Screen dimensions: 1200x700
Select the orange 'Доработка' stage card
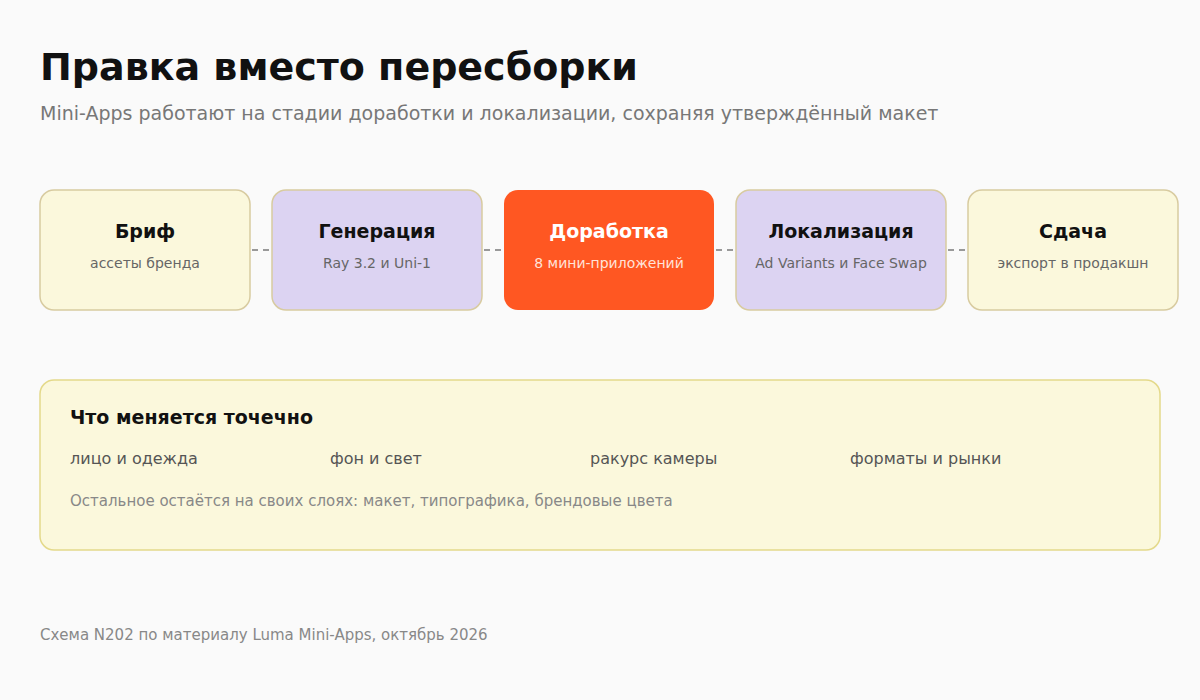click(x=609, y=250)
